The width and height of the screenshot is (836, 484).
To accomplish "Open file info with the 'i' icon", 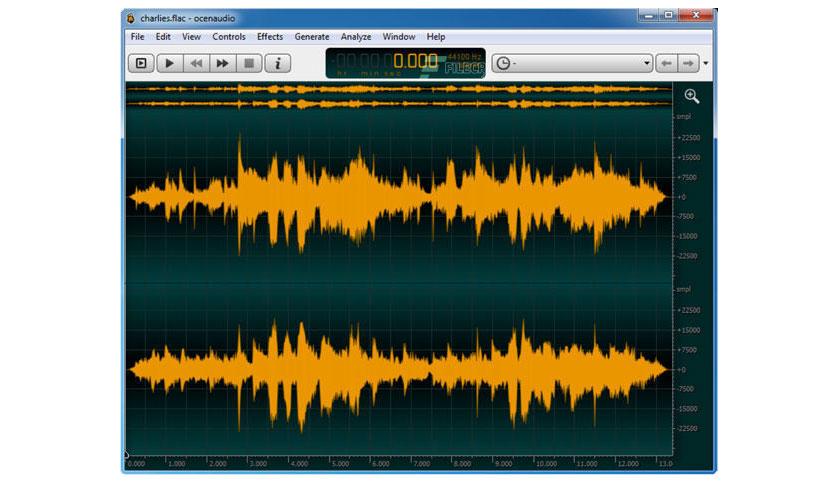I will point(277,63).
